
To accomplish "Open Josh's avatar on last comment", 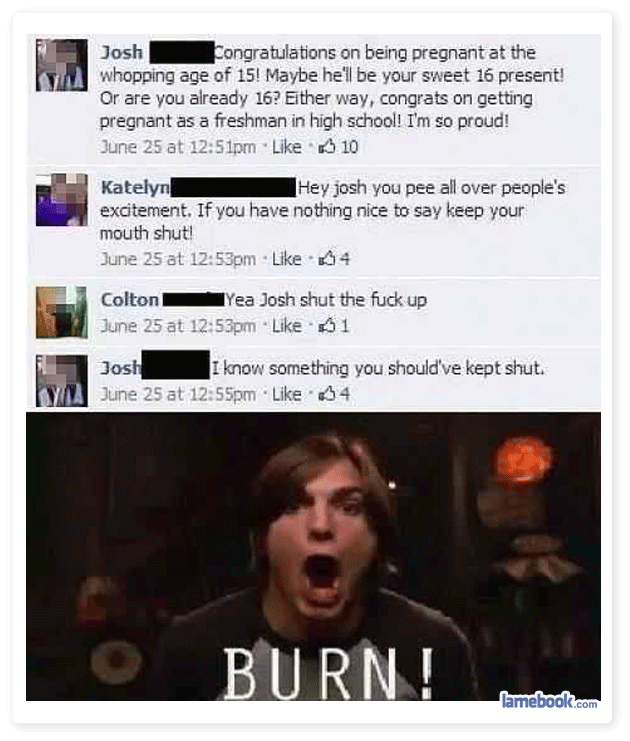I will click(x=62, y=380).
